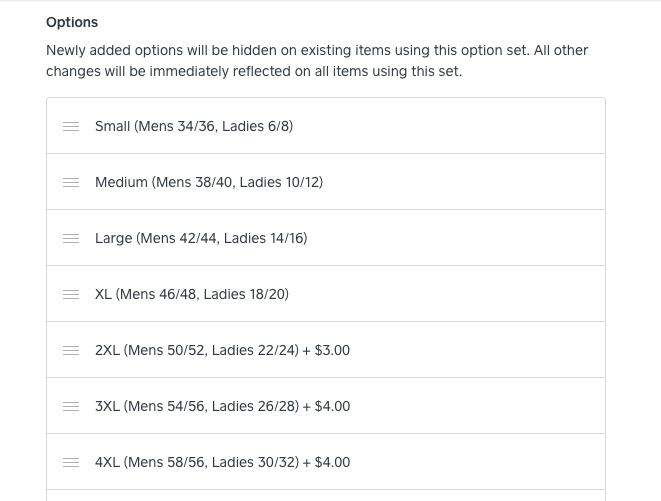Click the Medium option reorder handle

coord(71,183)
